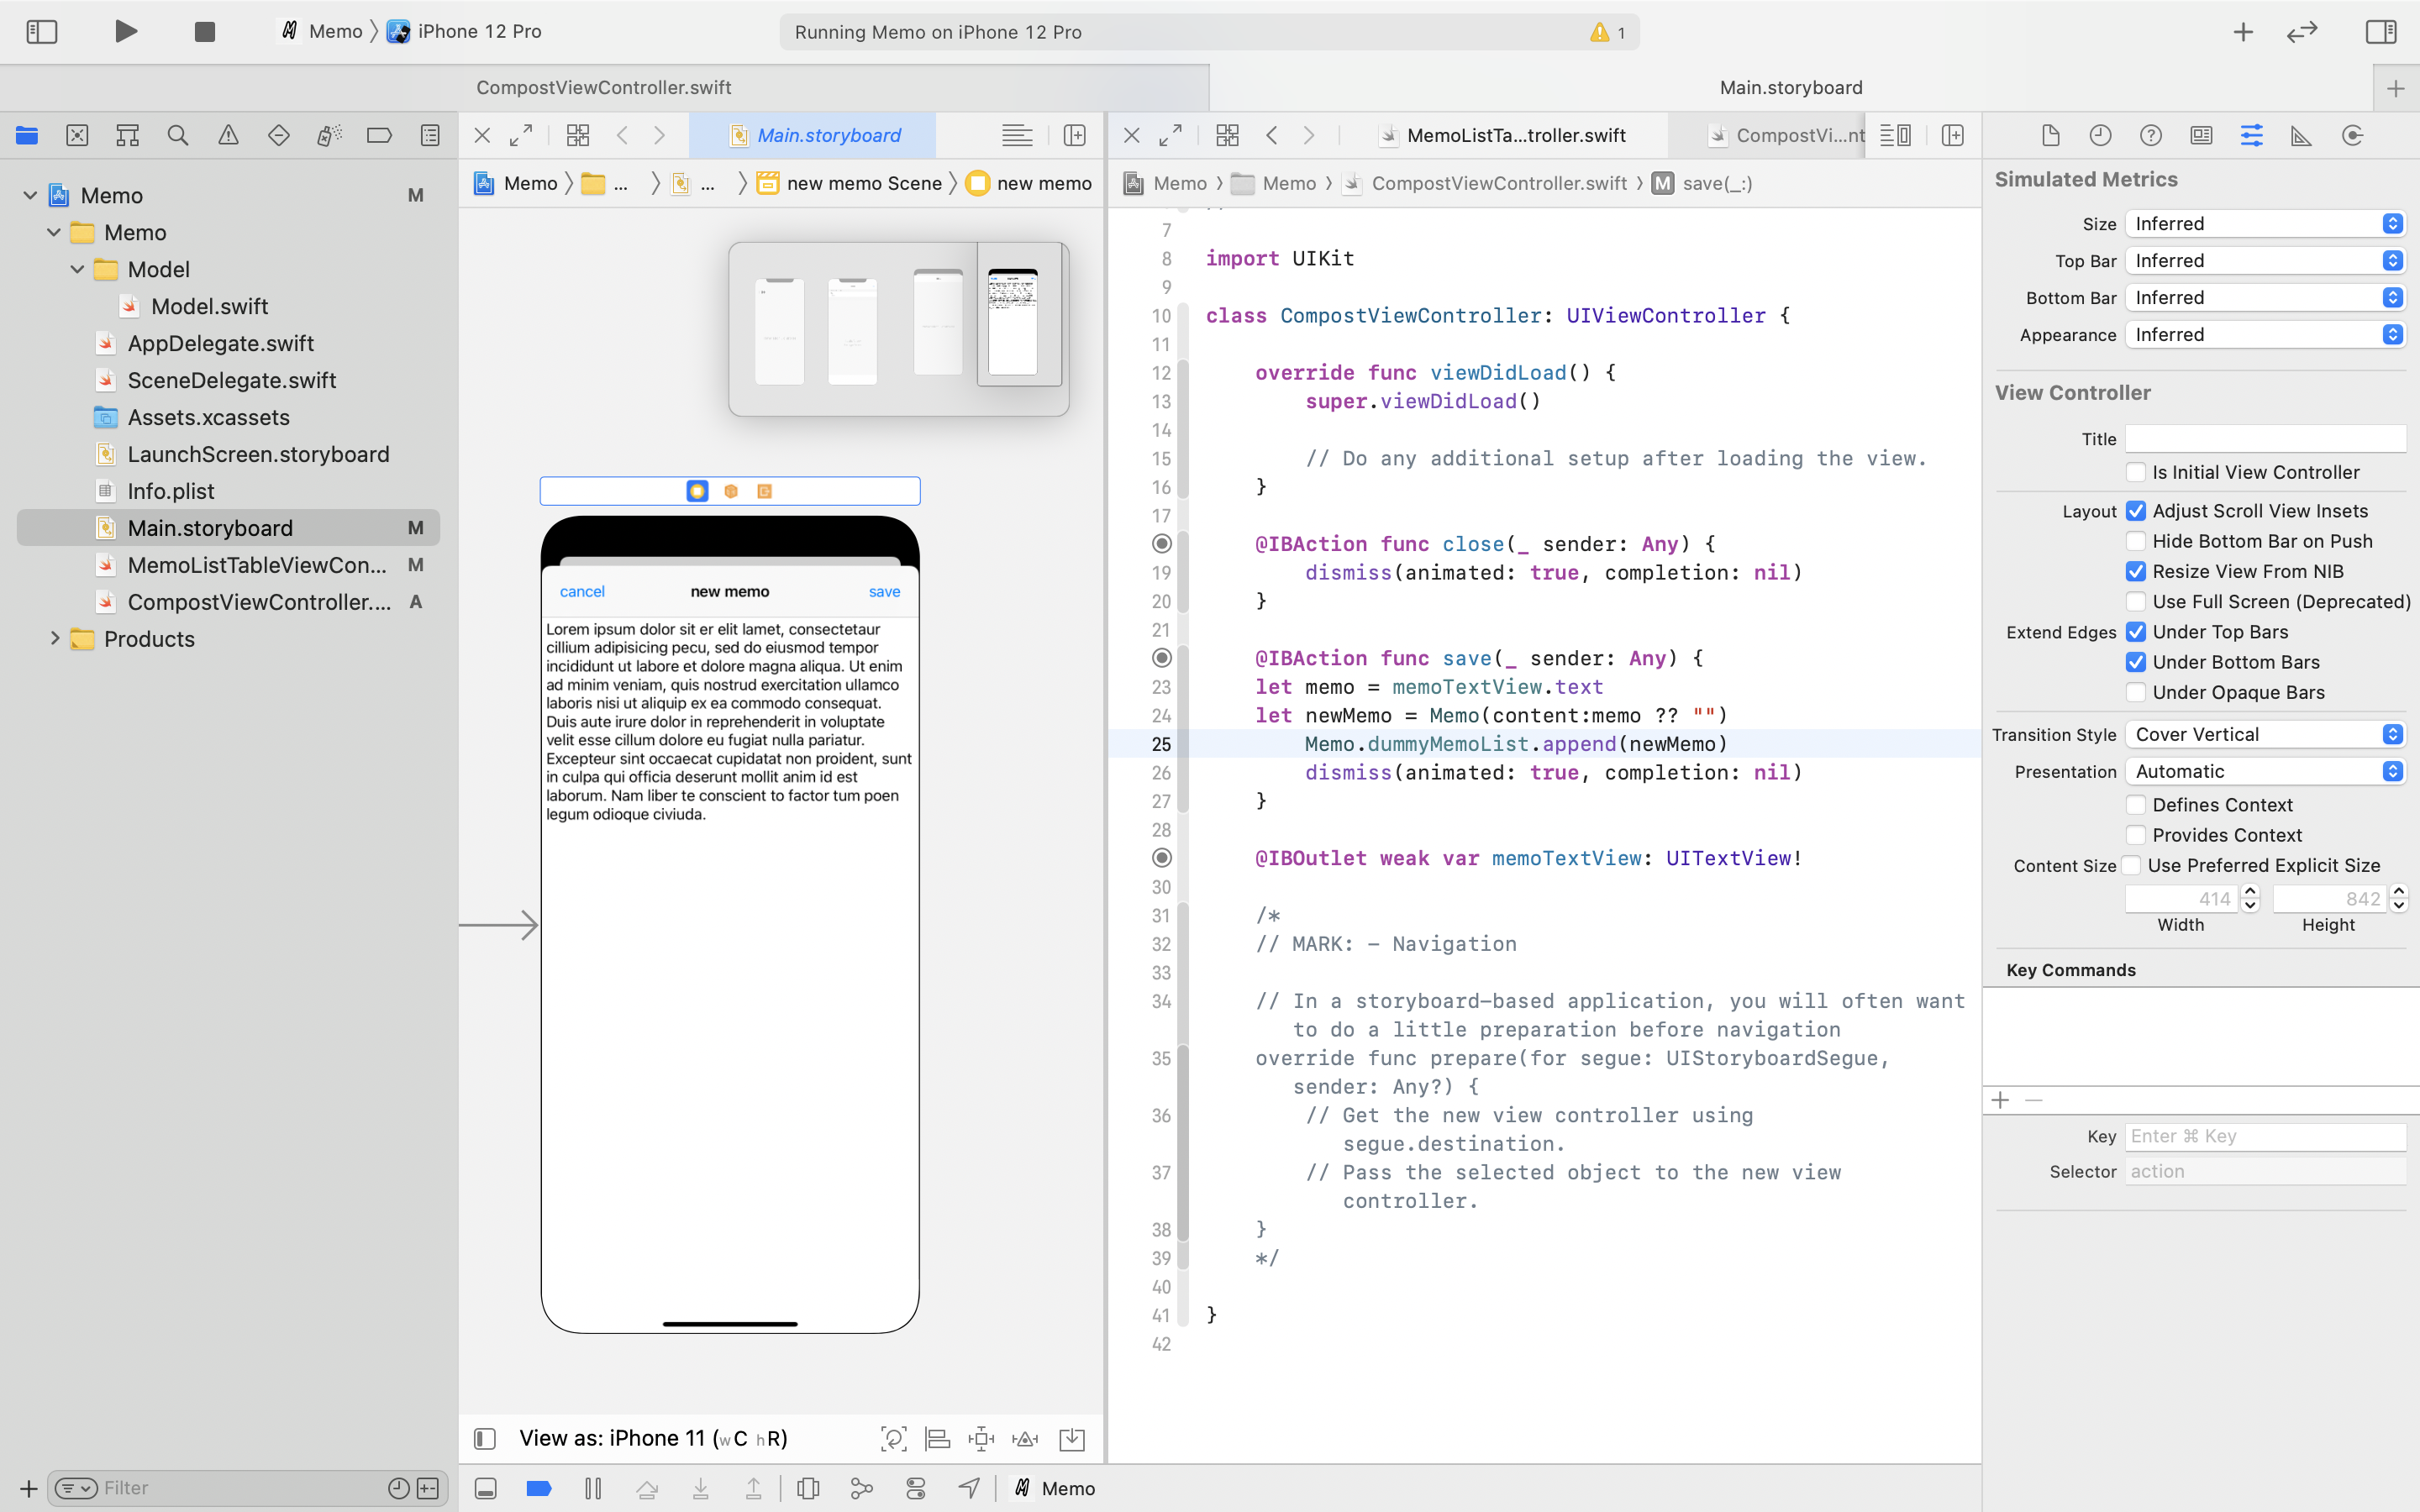
Task: Open the Issue navigator warning icon
Action: point(228,135)
